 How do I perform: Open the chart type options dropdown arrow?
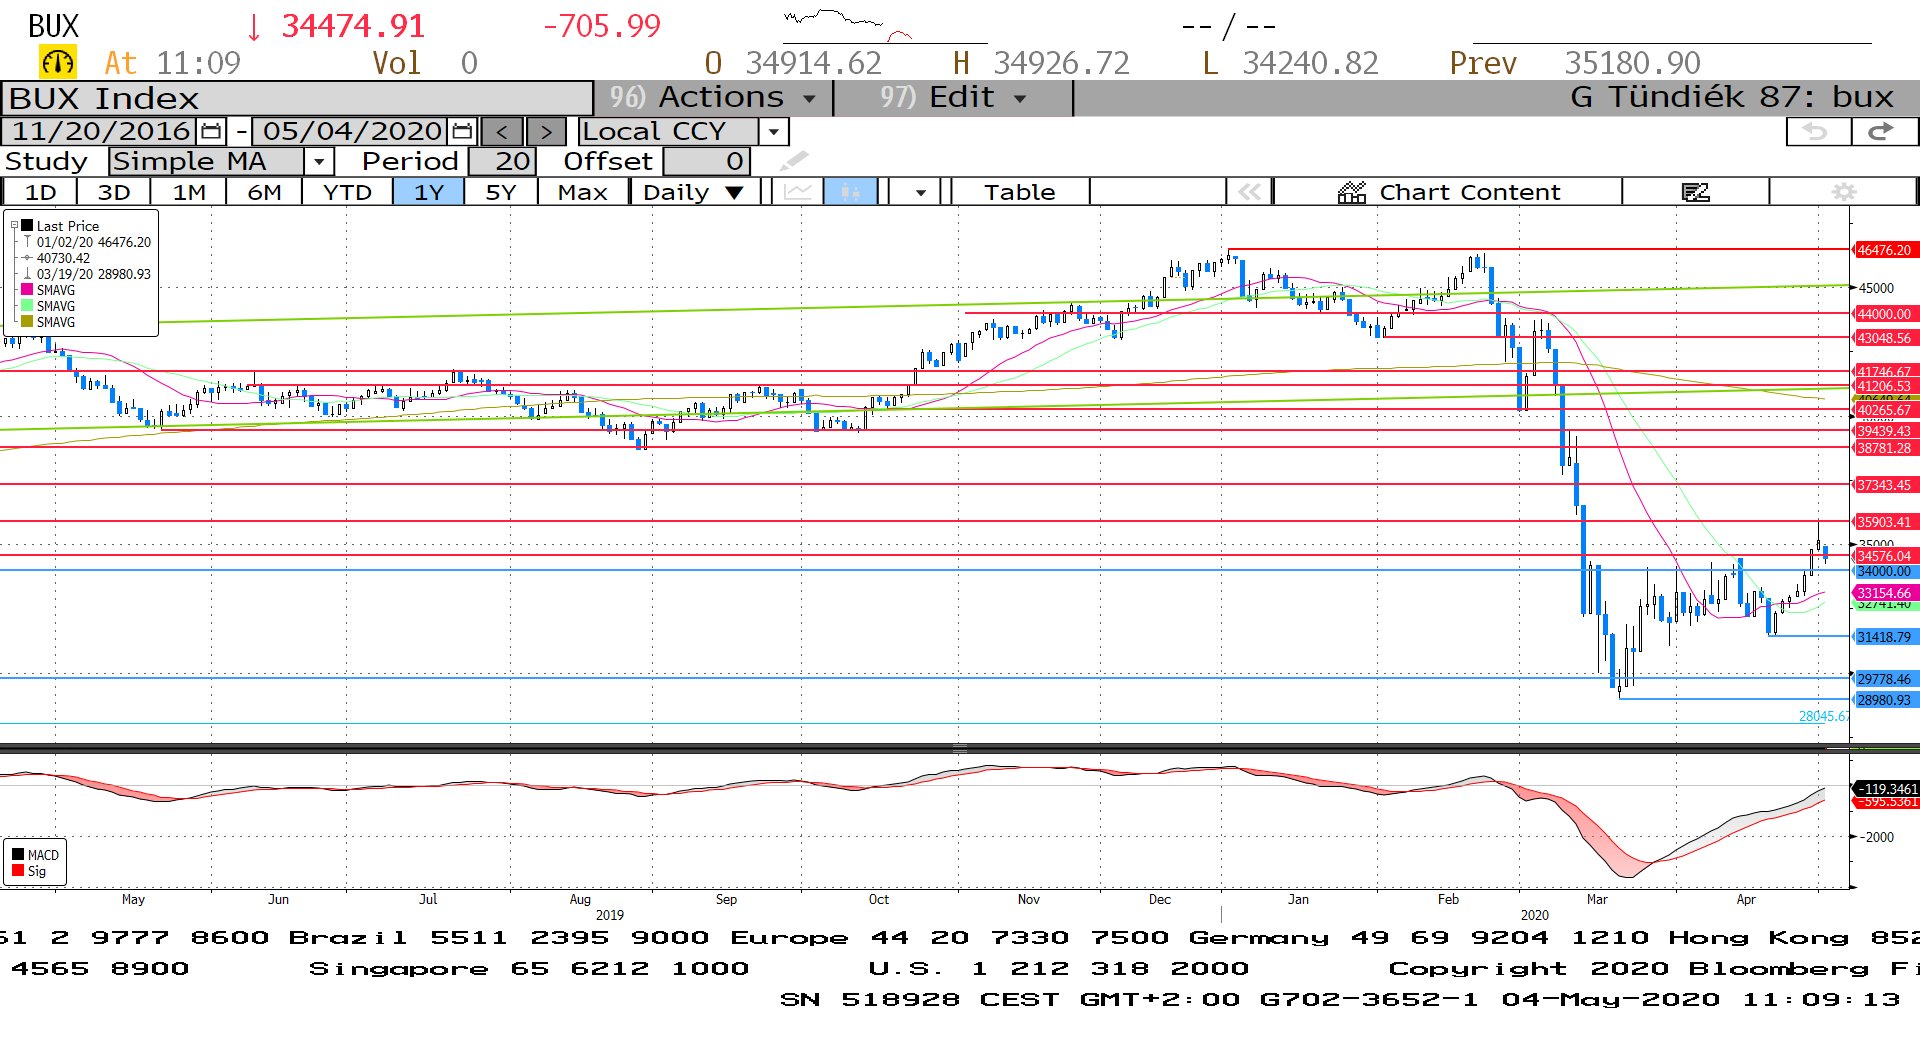coord(920,192)
